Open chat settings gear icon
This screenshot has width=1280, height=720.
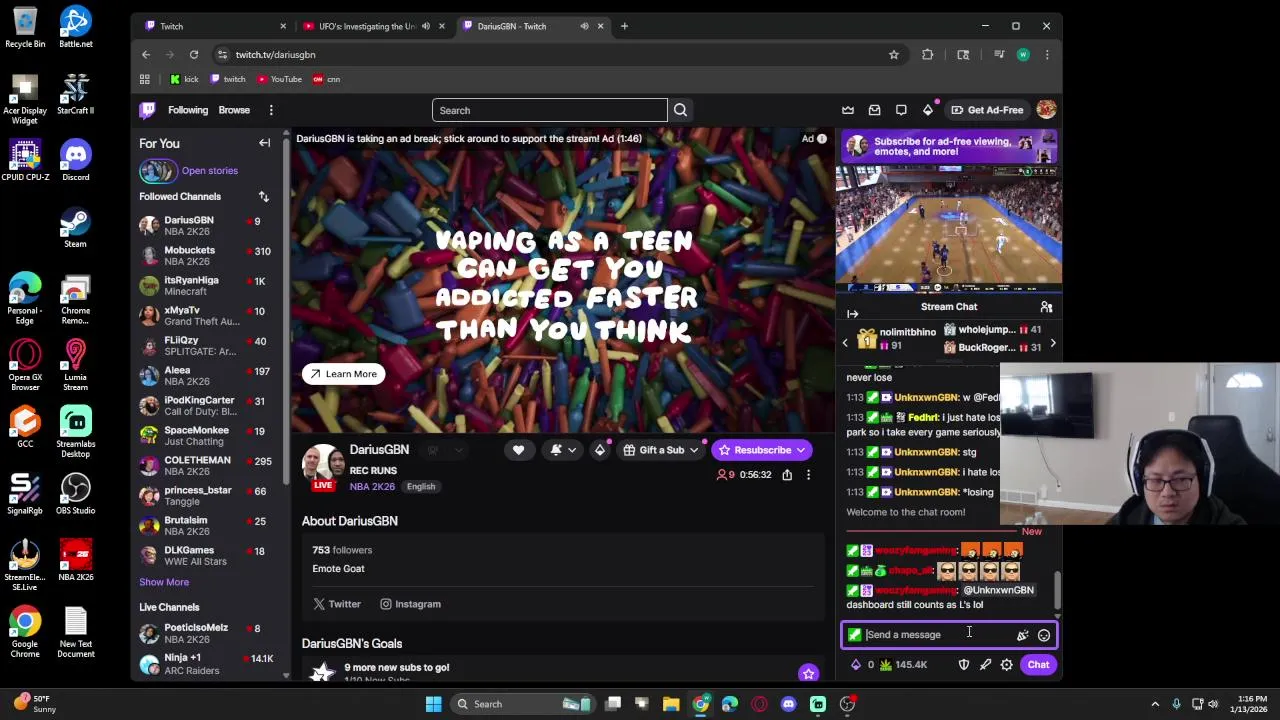[x=1006, y=665]
